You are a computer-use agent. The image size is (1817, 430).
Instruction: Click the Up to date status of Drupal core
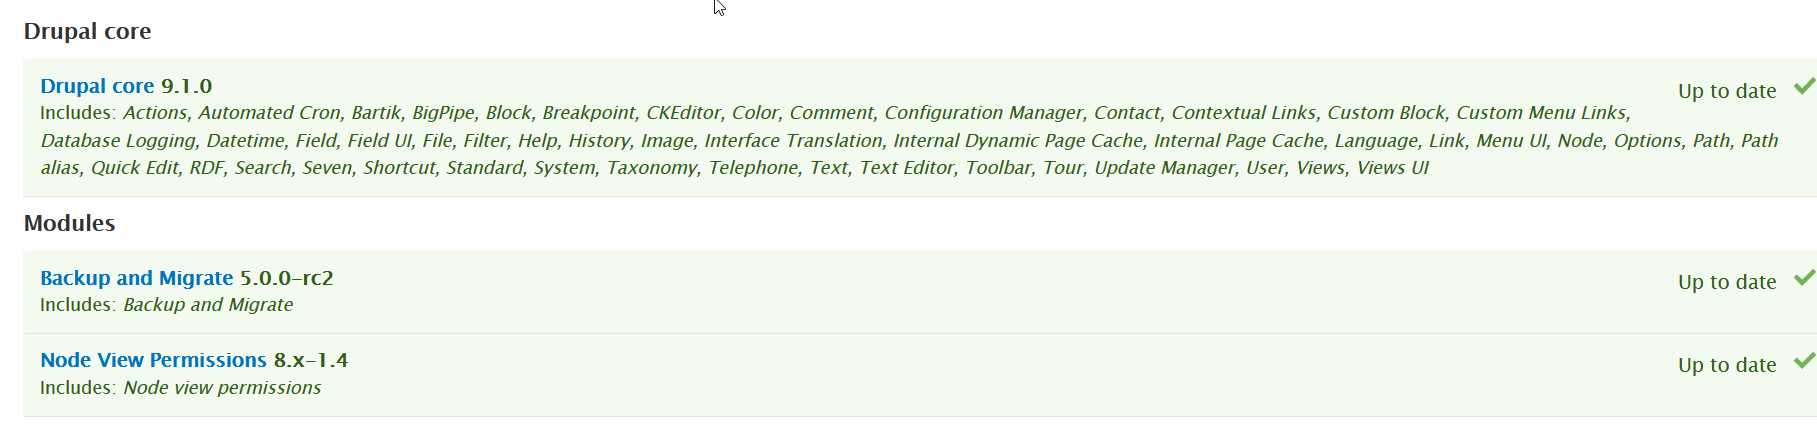pos(1727,91)
